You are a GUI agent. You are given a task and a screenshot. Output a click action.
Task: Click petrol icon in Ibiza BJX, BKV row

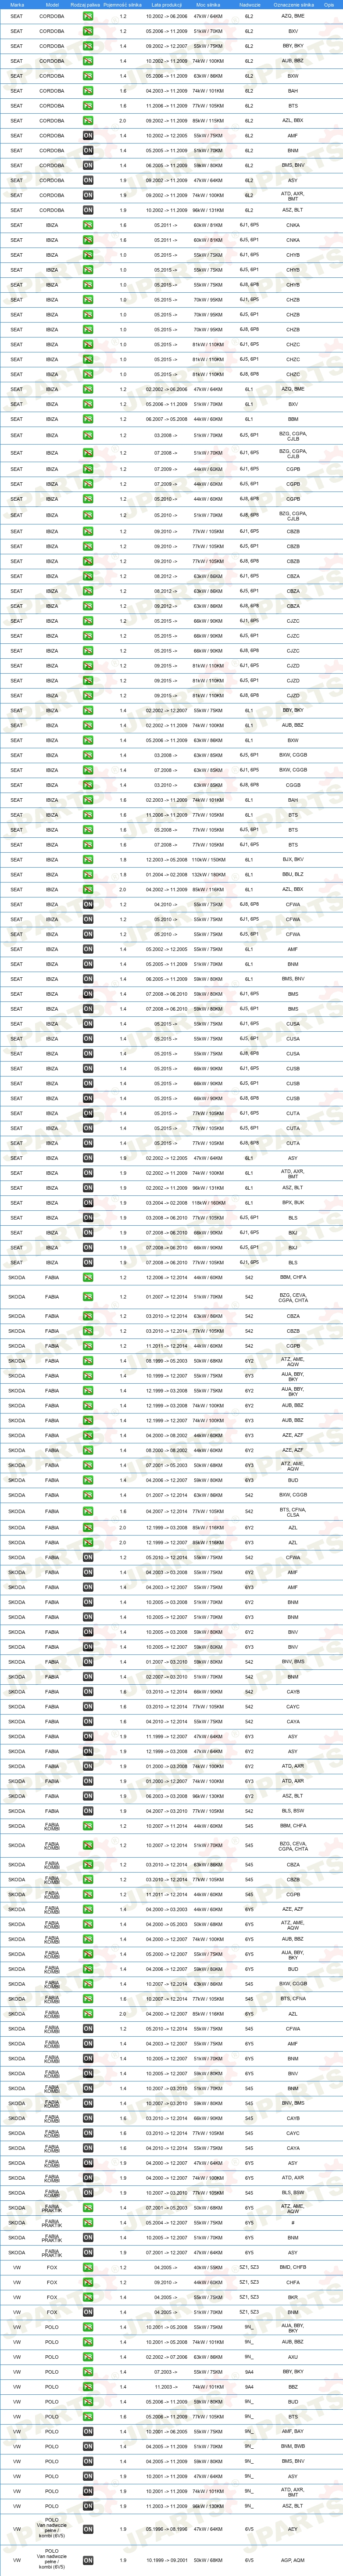pyautogui.click(x=88, y=860)
